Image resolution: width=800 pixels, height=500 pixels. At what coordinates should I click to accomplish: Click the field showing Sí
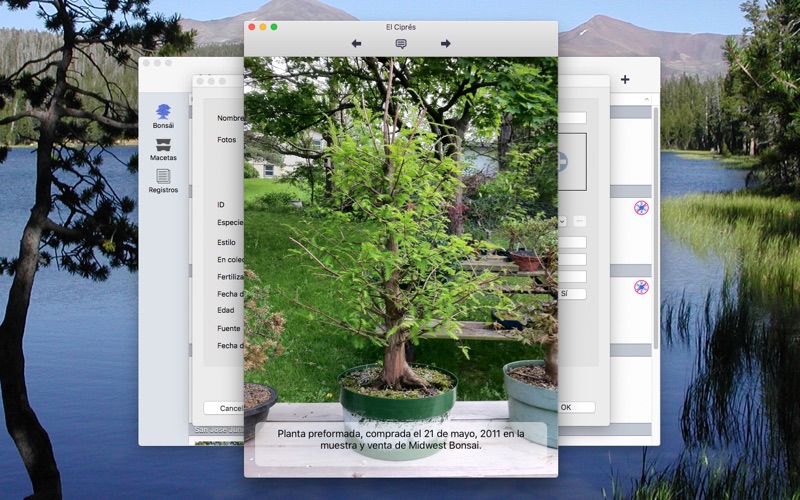(572, 294)
